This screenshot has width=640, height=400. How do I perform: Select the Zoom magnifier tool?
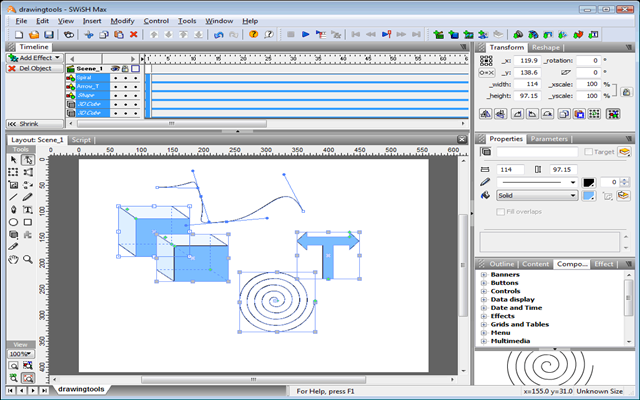tap(28, 259)
